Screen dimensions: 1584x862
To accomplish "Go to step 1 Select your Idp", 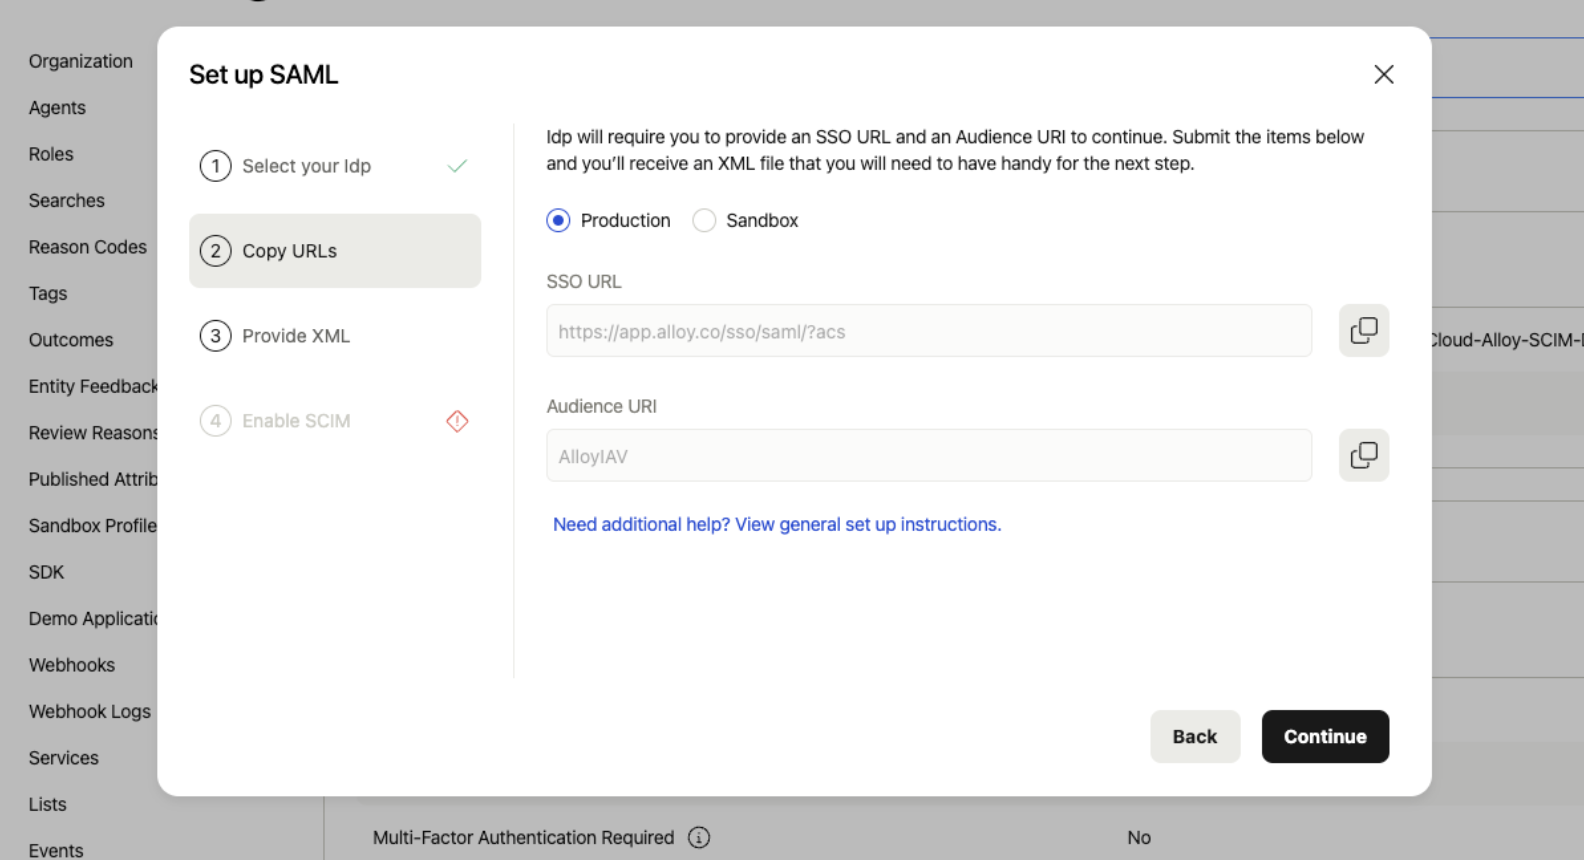I will pos(335,166).
